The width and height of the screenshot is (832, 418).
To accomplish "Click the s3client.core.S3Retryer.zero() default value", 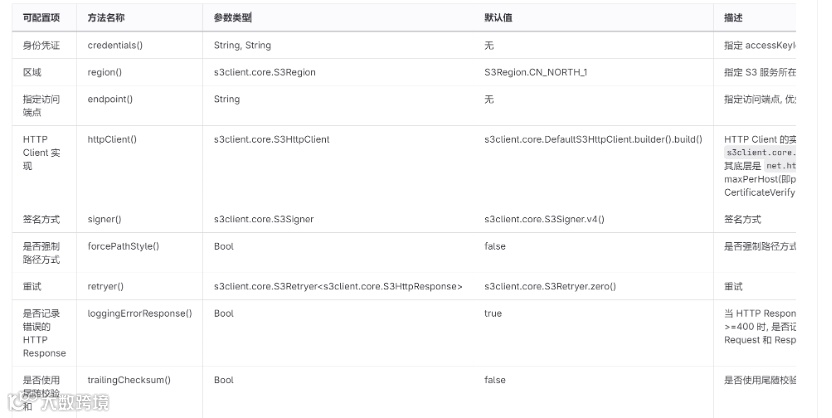I will [549, 286].
